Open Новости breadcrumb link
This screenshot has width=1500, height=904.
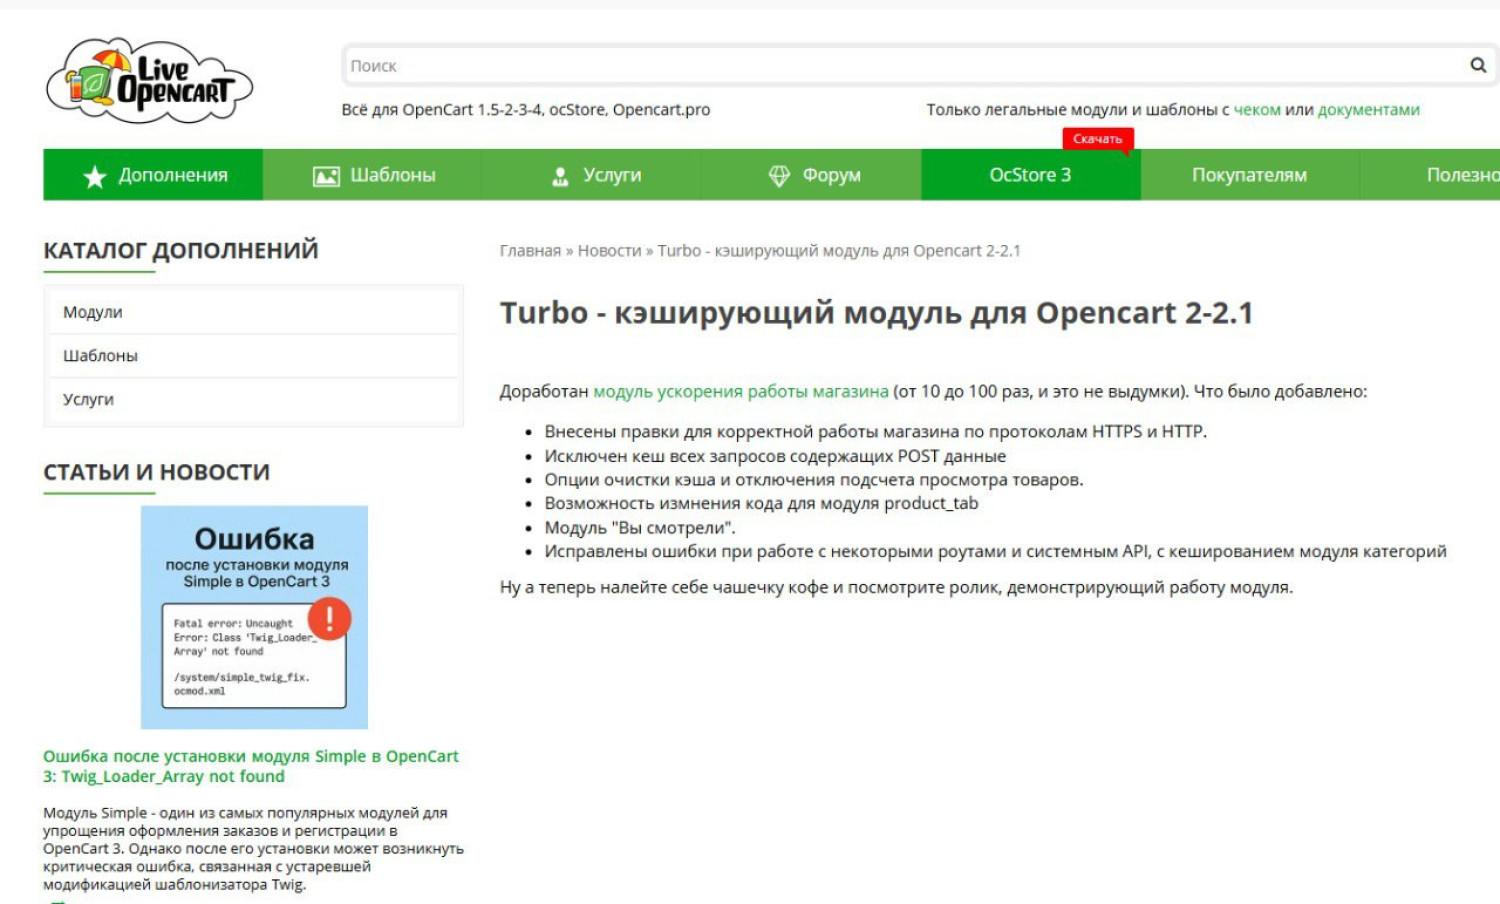609,251
